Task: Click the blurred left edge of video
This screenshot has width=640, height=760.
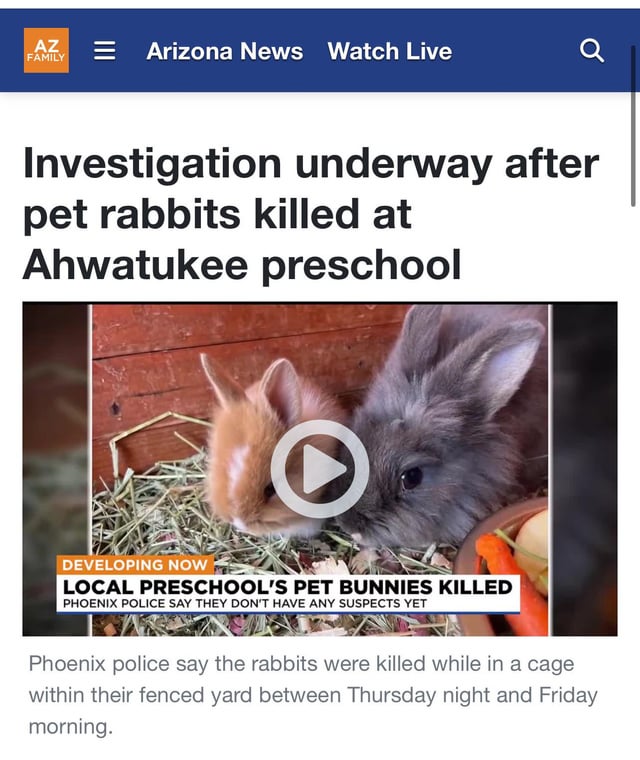Action: [56, 469]
